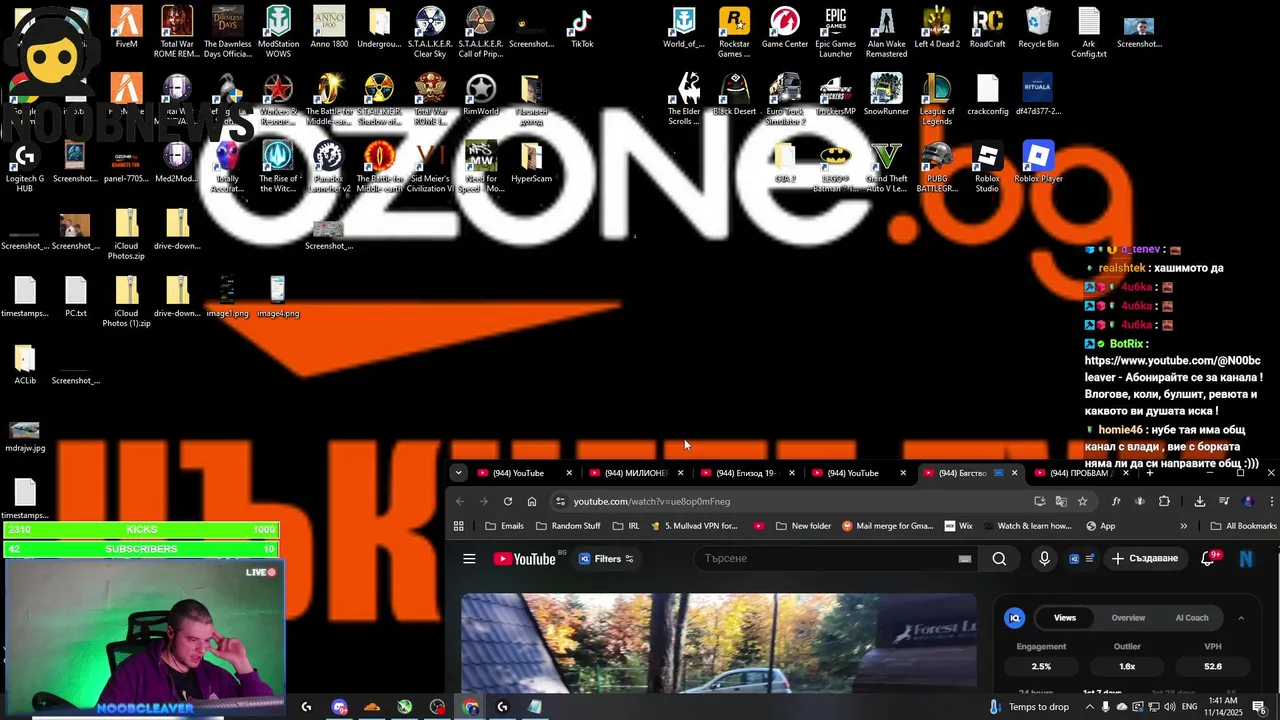Open YouTube account avatar menu
The width and height of the screenshot is (1280, 720).
coord(1246,559)
